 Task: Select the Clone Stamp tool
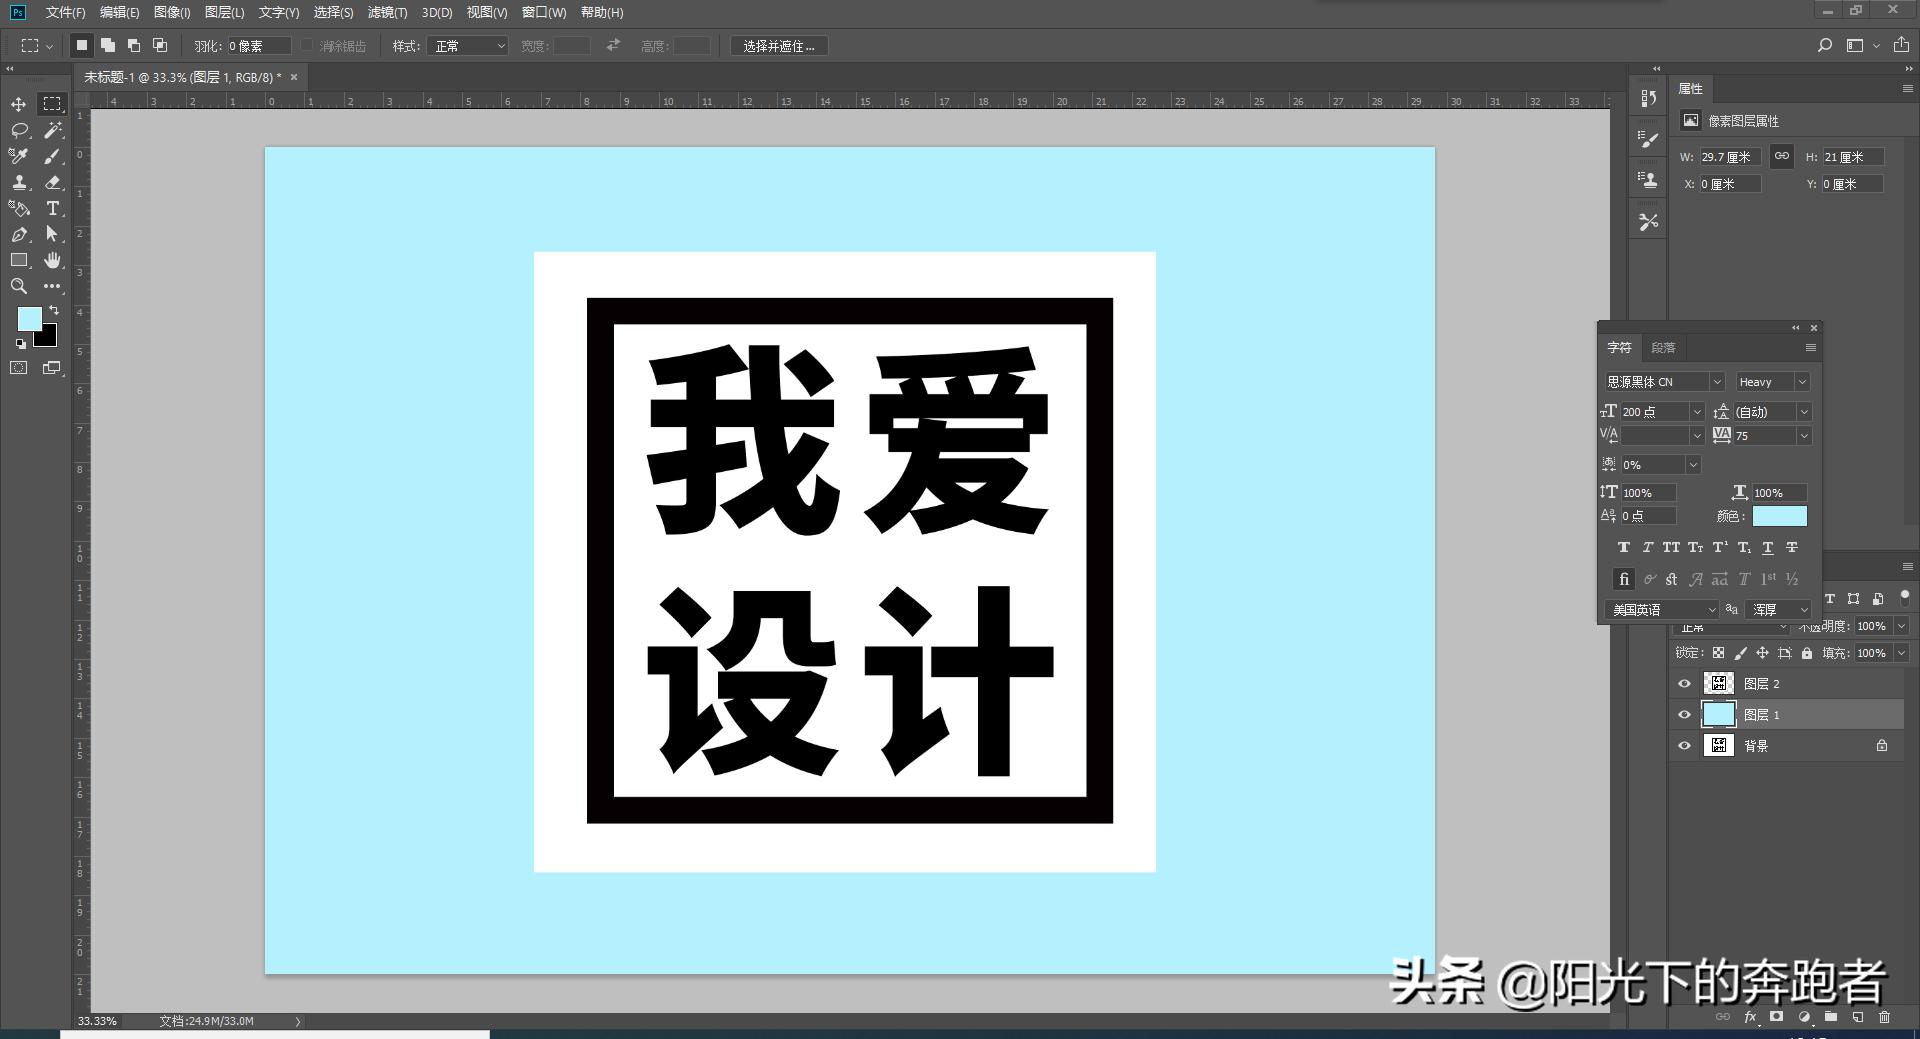click(x=18, y=183)
